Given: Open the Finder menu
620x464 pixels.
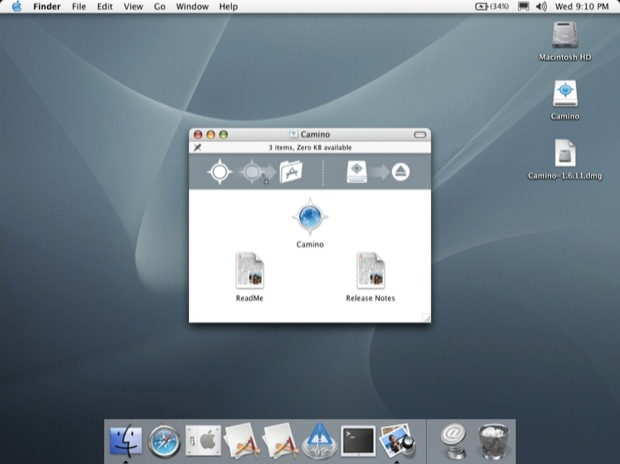Looking at the screenshot, I should pyautogui.click(x=47, y=6).
